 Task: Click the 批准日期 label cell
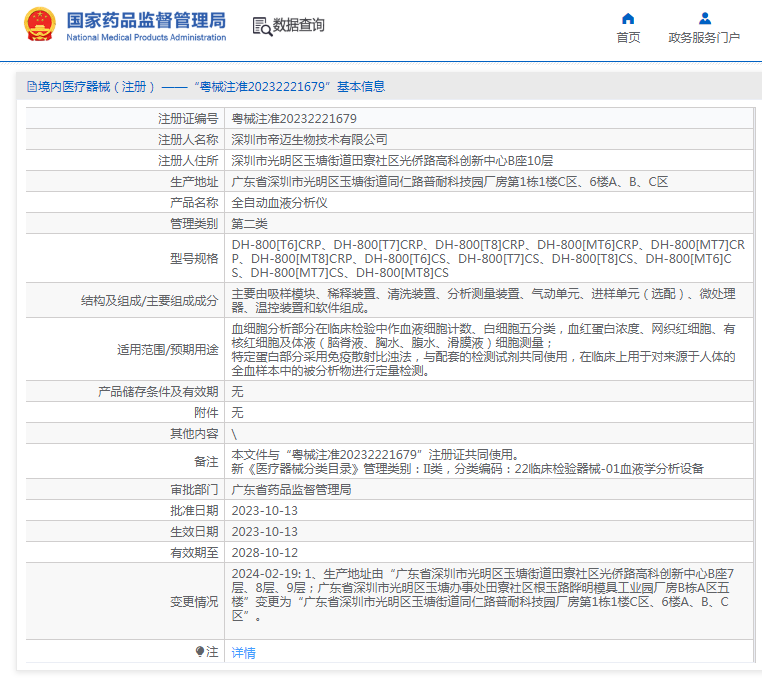coord(125,510)
